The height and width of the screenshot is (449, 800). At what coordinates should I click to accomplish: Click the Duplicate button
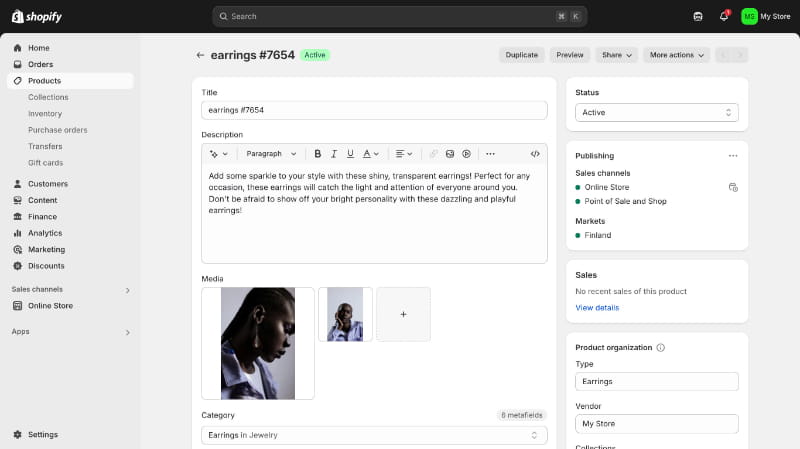pyautogui.click(x=521, y=55)
